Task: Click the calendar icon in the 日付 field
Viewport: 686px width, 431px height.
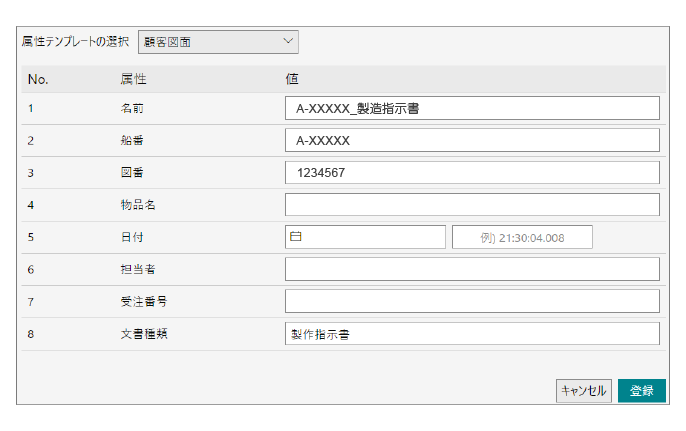Action: tap(295, 237)
